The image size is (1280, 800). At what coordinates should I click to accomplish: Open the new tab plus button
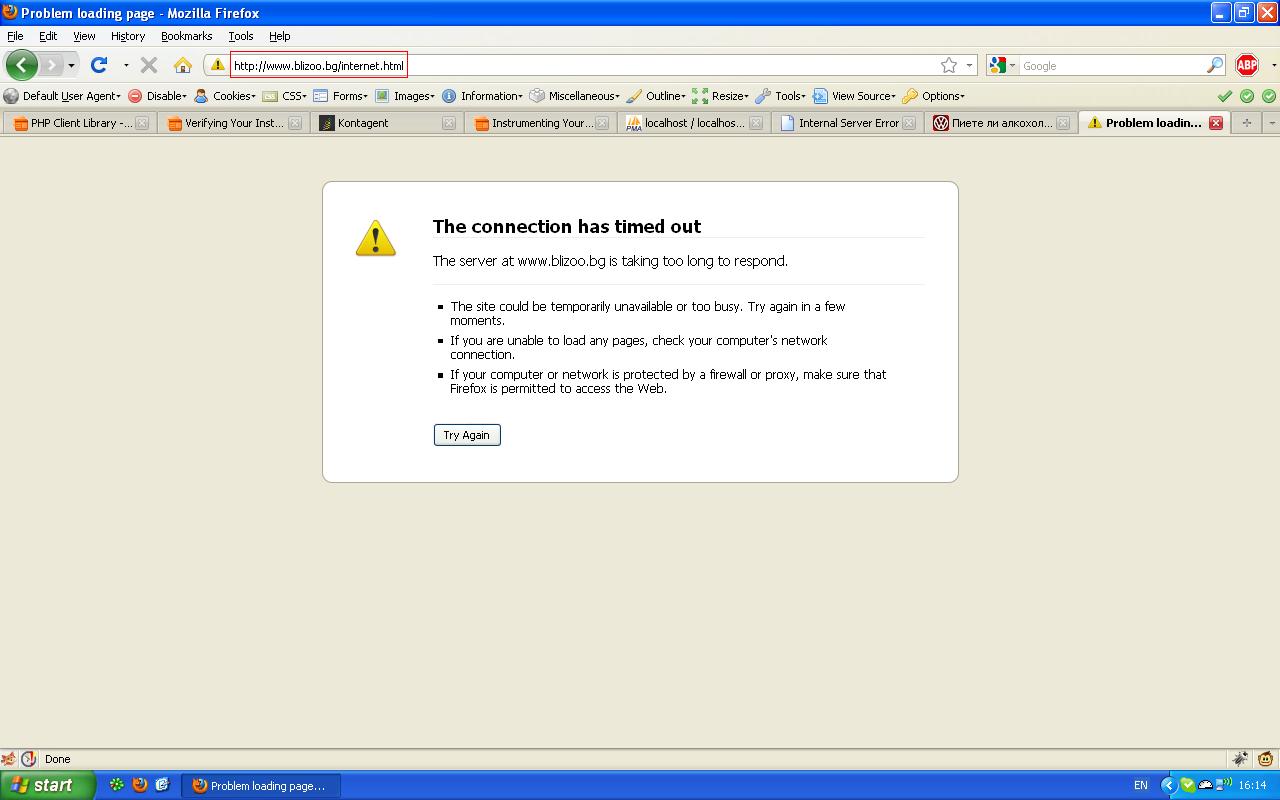[1246, 122]
